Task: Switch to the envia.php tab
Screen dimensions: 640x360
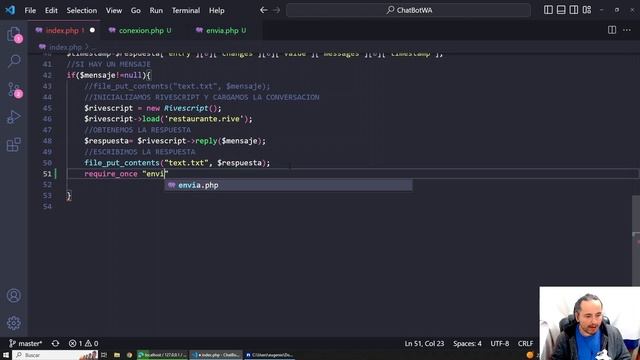Action: pos(222,31)
